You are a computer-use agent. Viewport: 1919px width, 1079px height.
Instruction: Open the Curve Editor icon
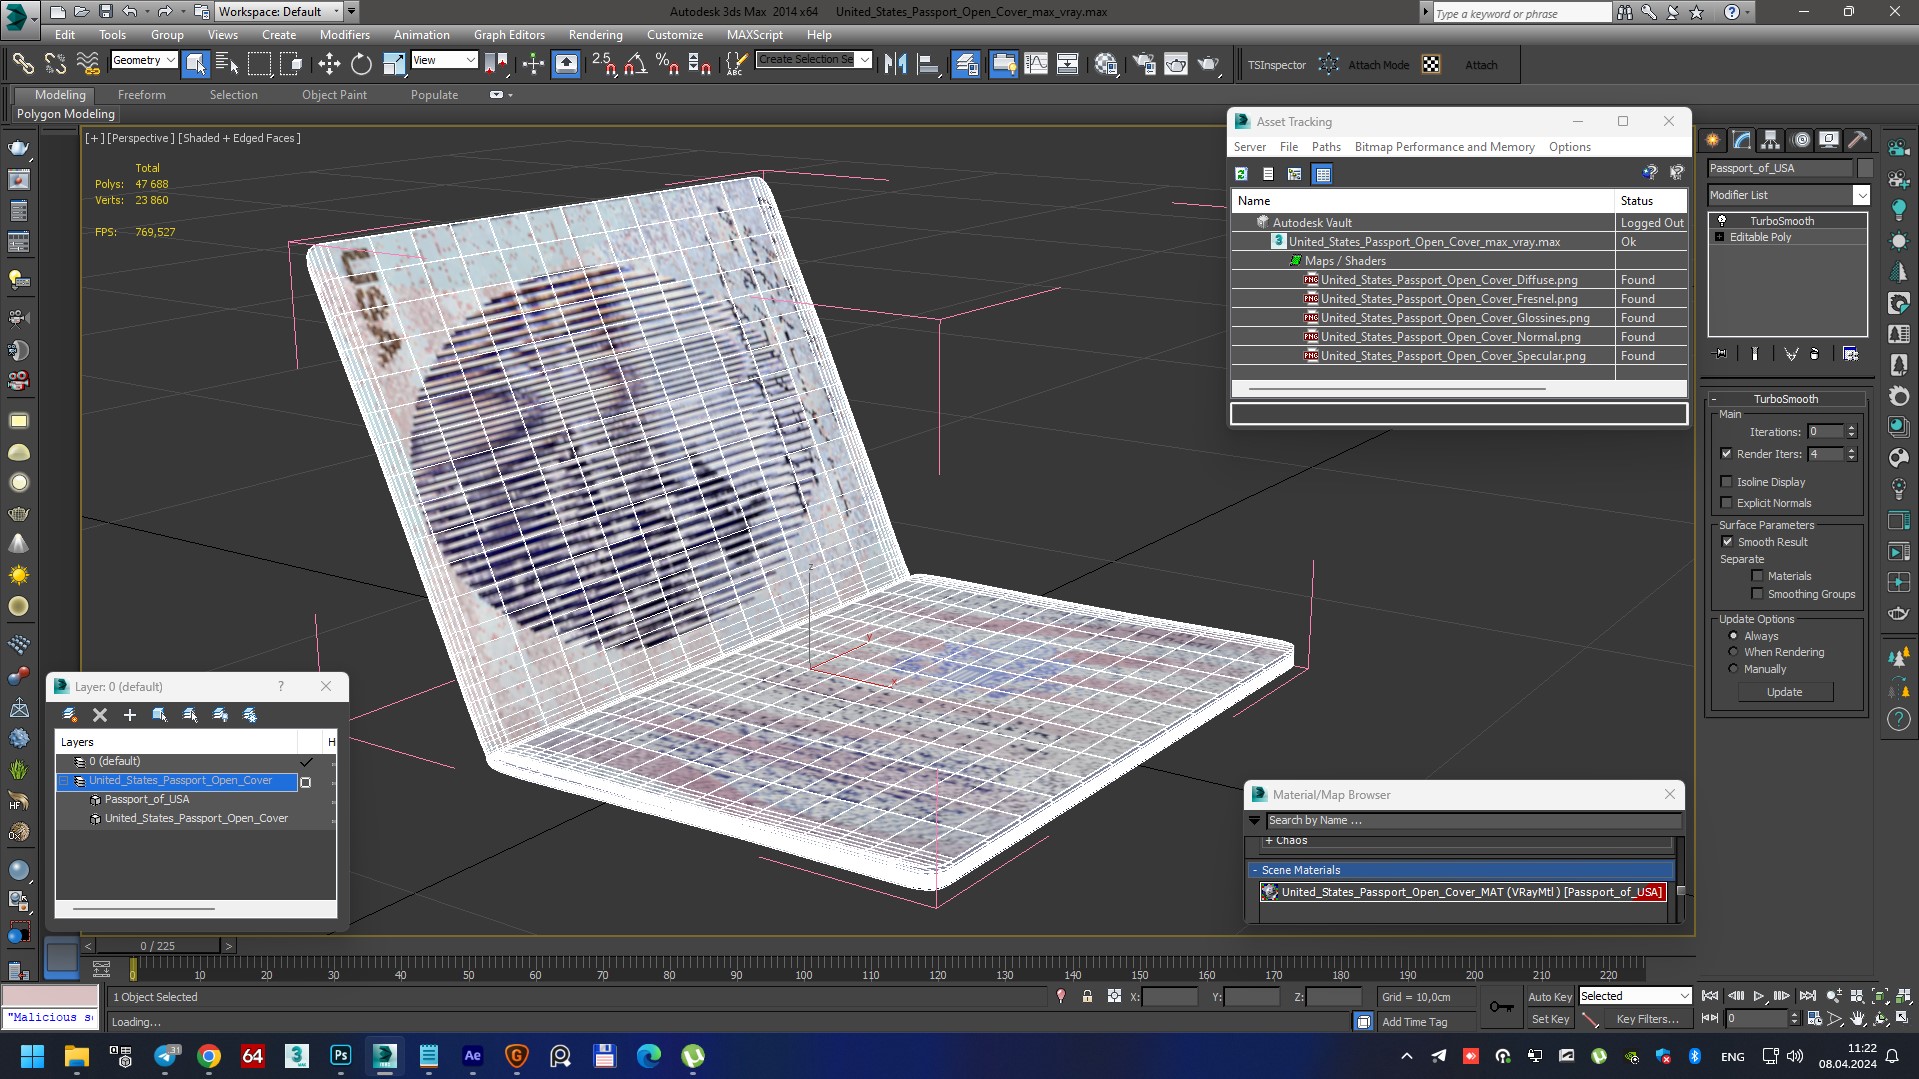click(x=1036, y=64)
